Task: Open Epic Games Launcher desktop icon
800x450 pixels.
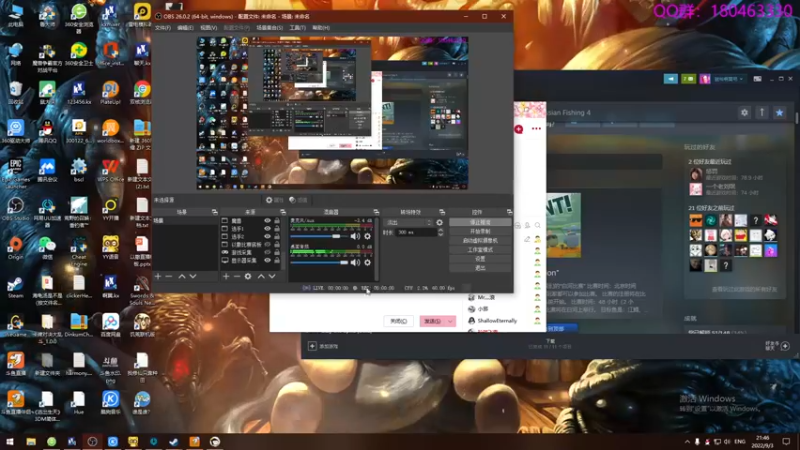Action: (x=15, y=172)
